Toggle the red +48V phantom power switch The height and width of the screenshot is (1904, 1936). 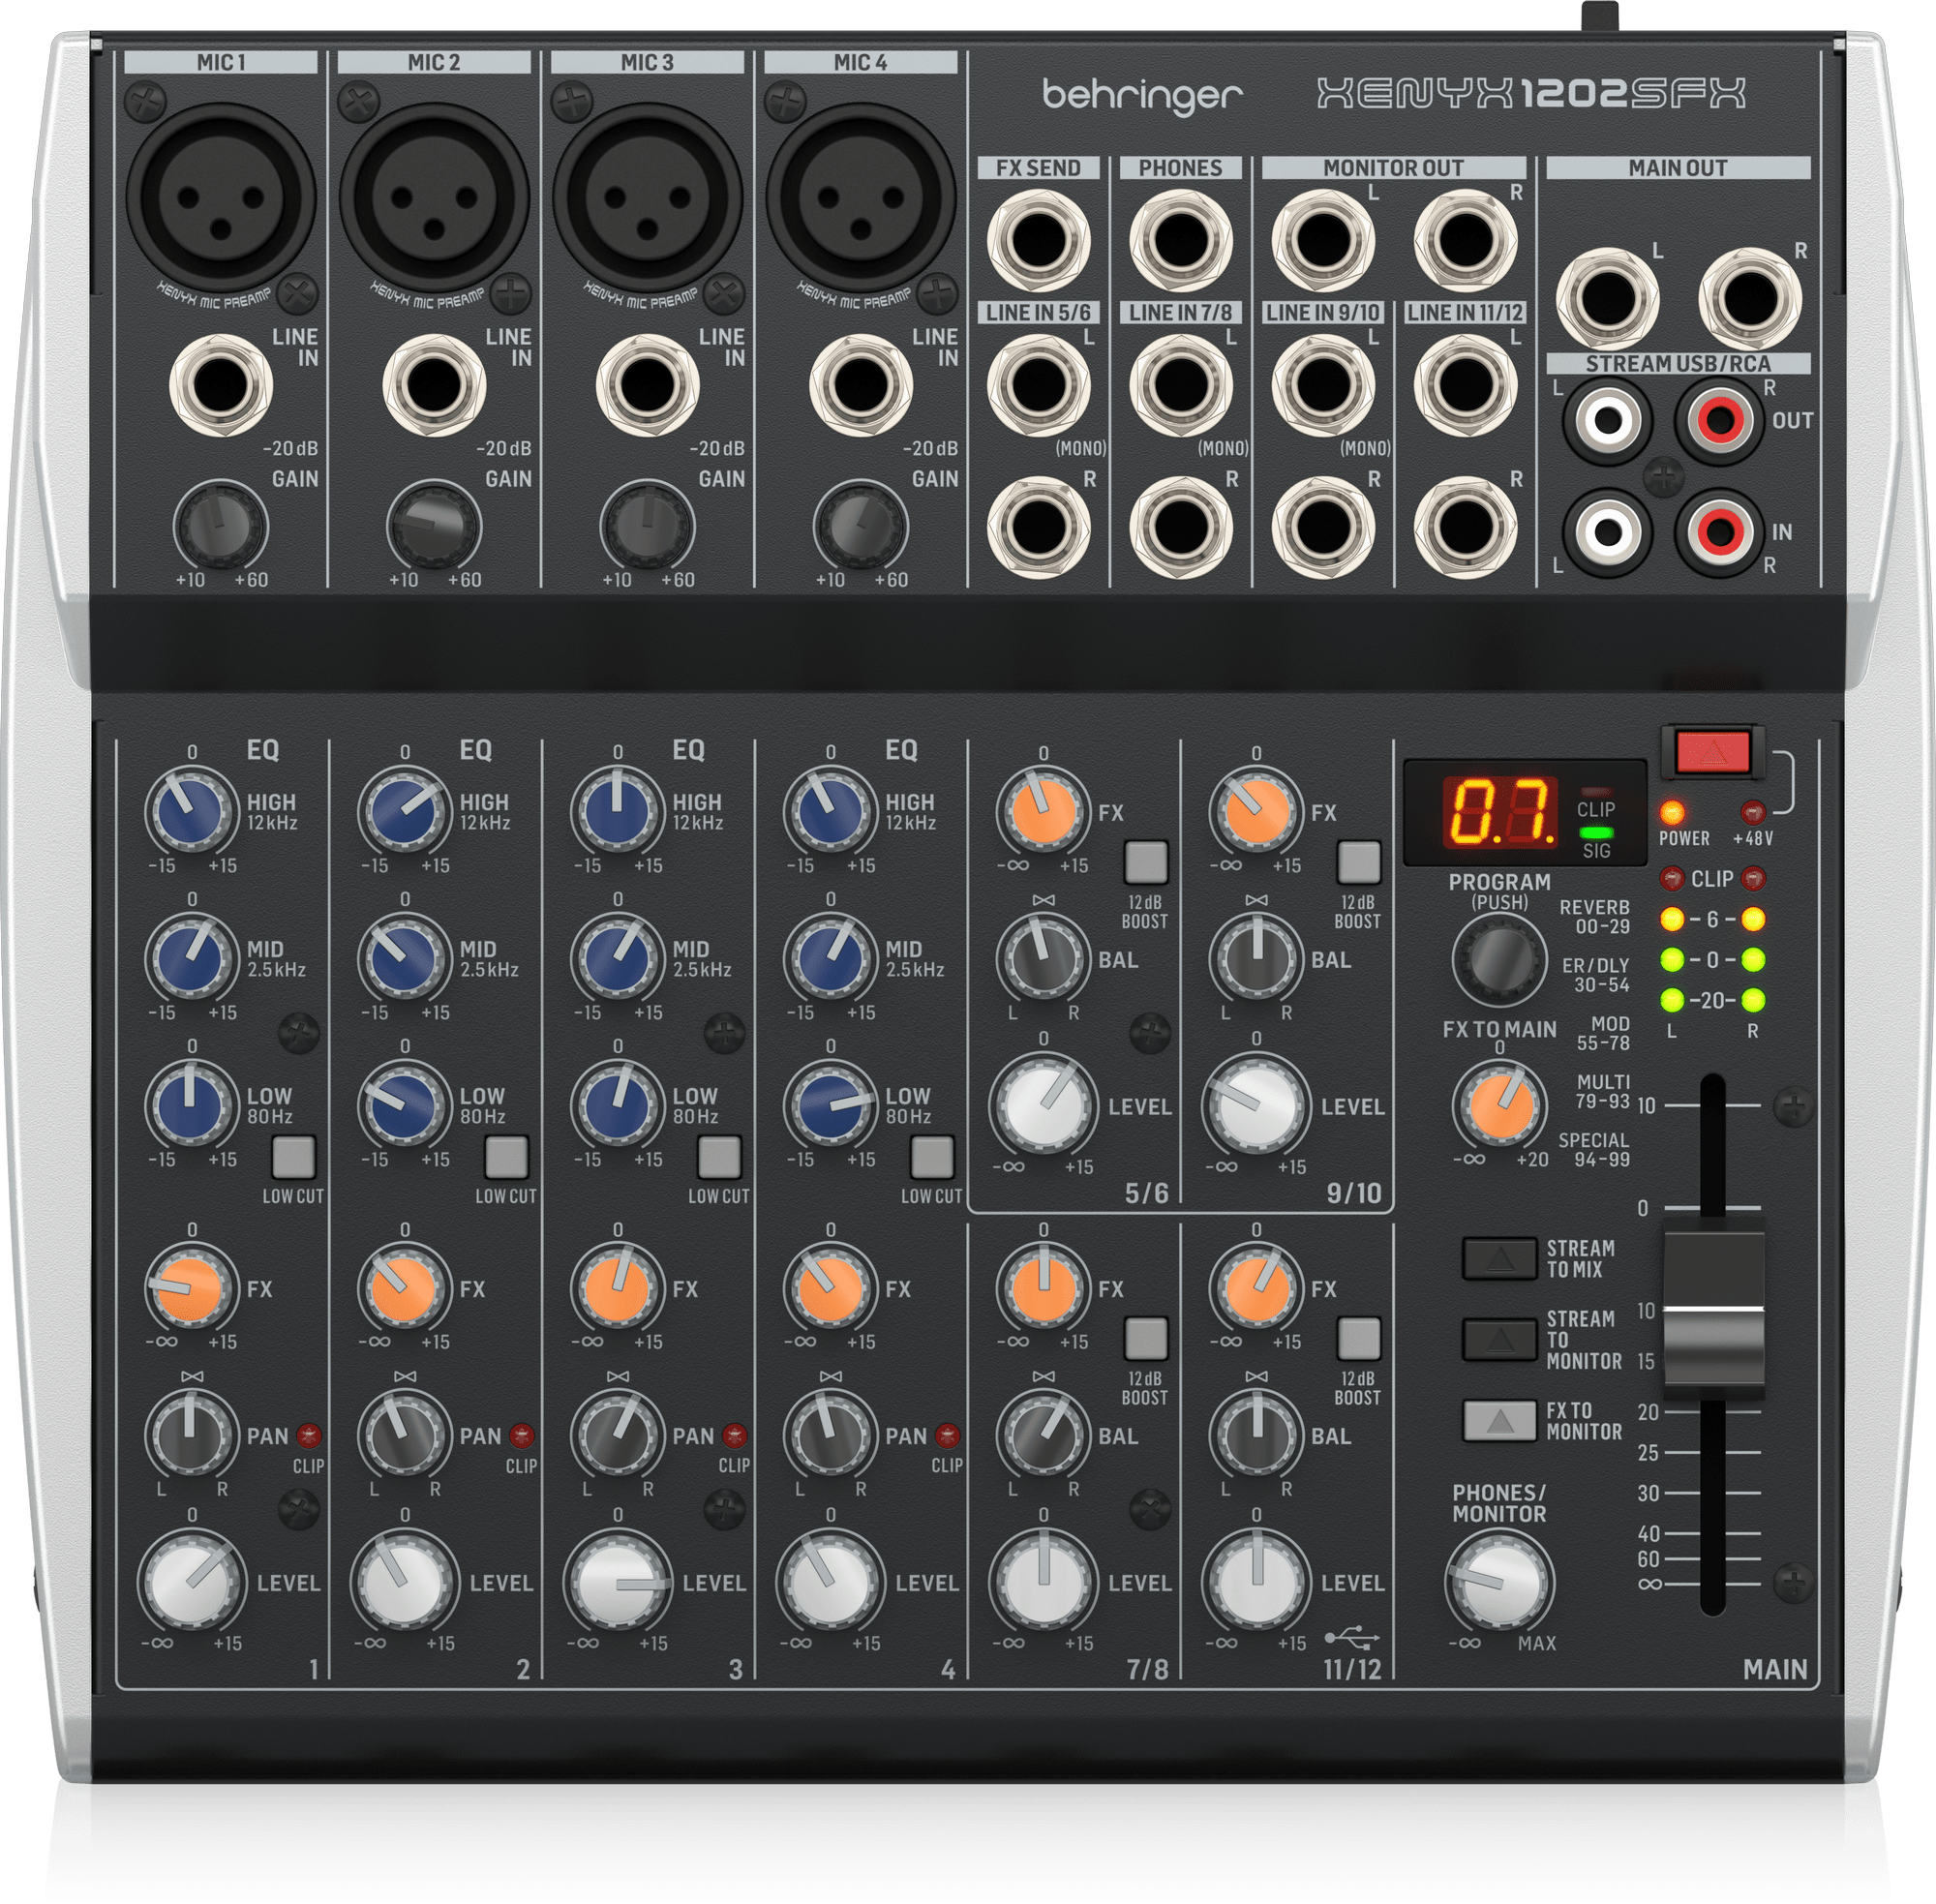click(x=1713, y=751)
